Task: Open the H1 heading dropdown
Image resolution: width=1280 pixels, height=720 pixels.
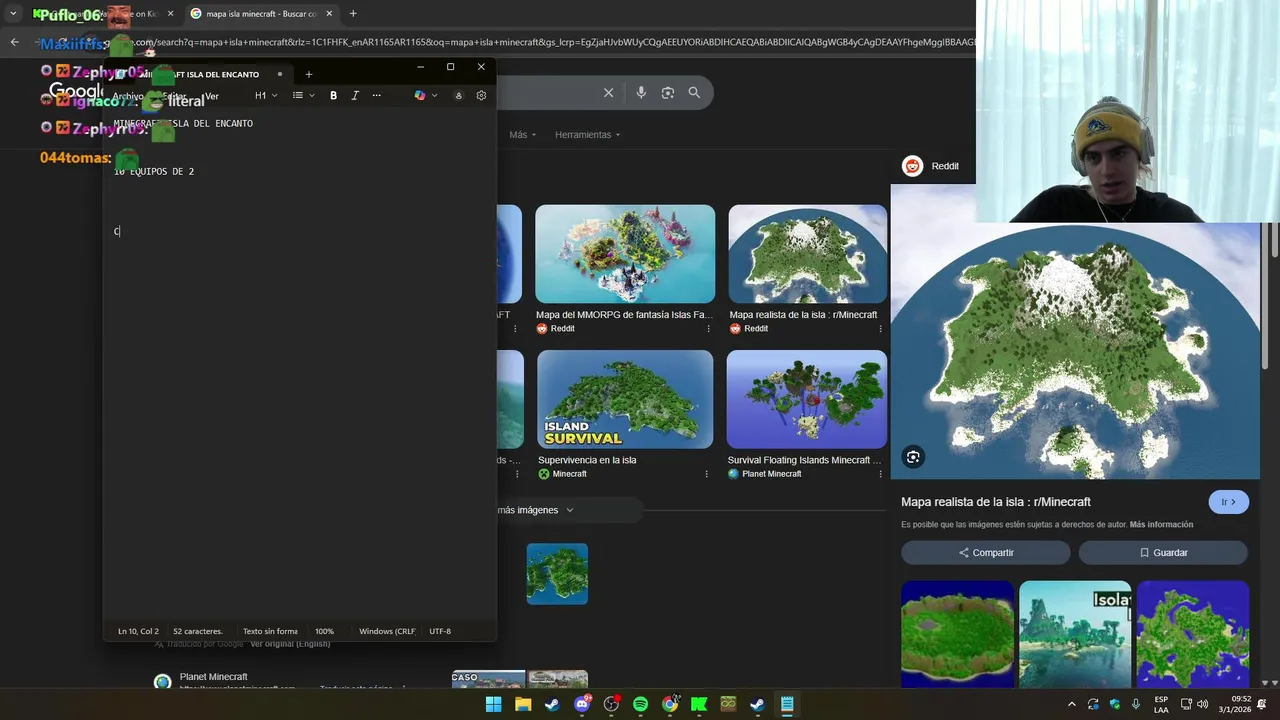Action: (266, 95)
